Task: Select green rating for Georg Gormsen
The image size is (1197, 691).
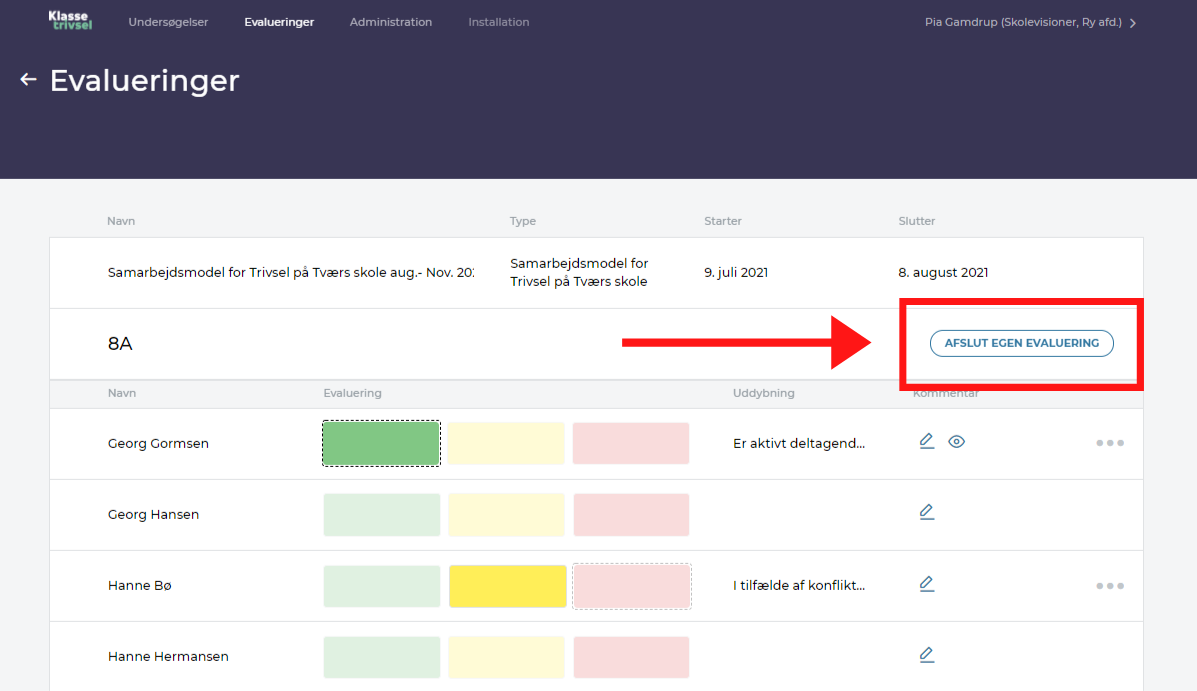Action: coord(381,444)
